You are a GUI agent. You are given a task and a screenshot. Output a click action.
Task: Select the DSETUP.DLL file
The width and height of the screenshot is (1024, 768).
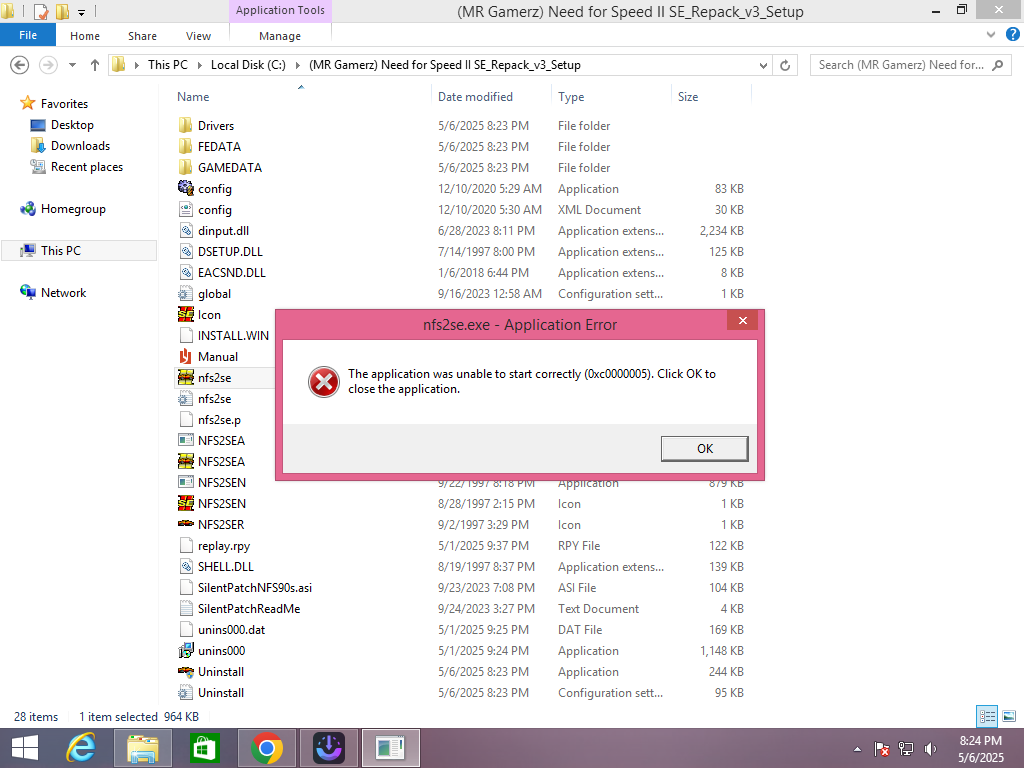click(x=230, y=251)
